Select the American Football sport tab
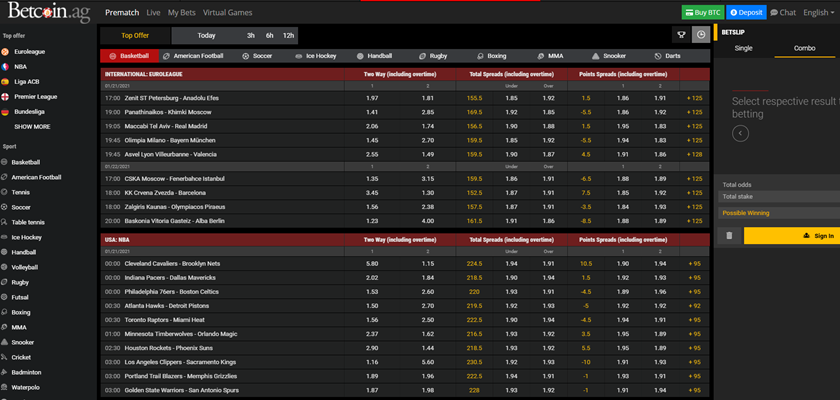The width and height of the screenshot is (840, 400). point(193,56)
